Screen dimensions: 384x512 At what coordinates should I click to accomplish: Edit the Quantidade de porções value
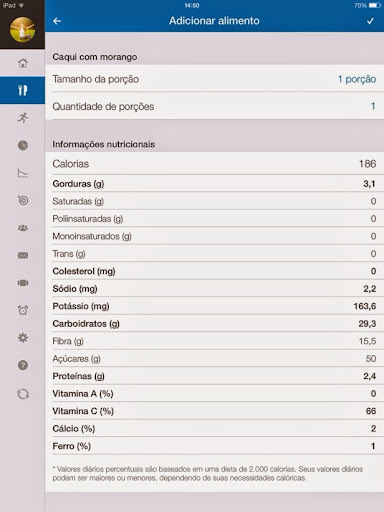(373, 106)
